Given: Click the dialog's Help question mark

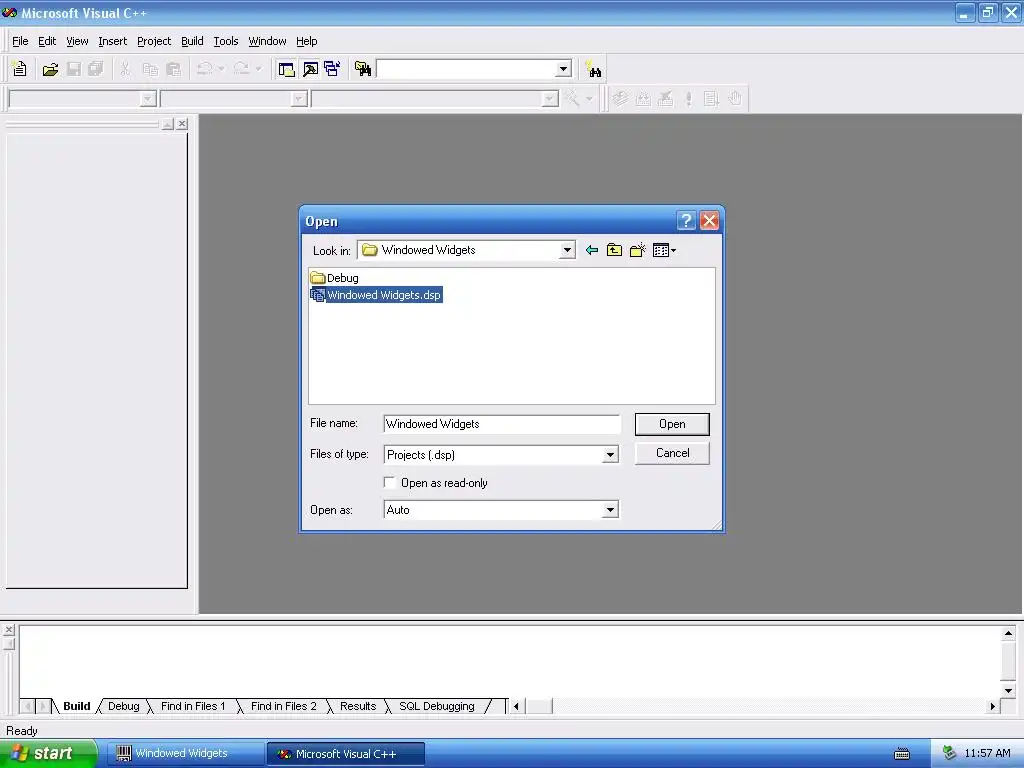Looking at the screenshot, I should point(686,221).
